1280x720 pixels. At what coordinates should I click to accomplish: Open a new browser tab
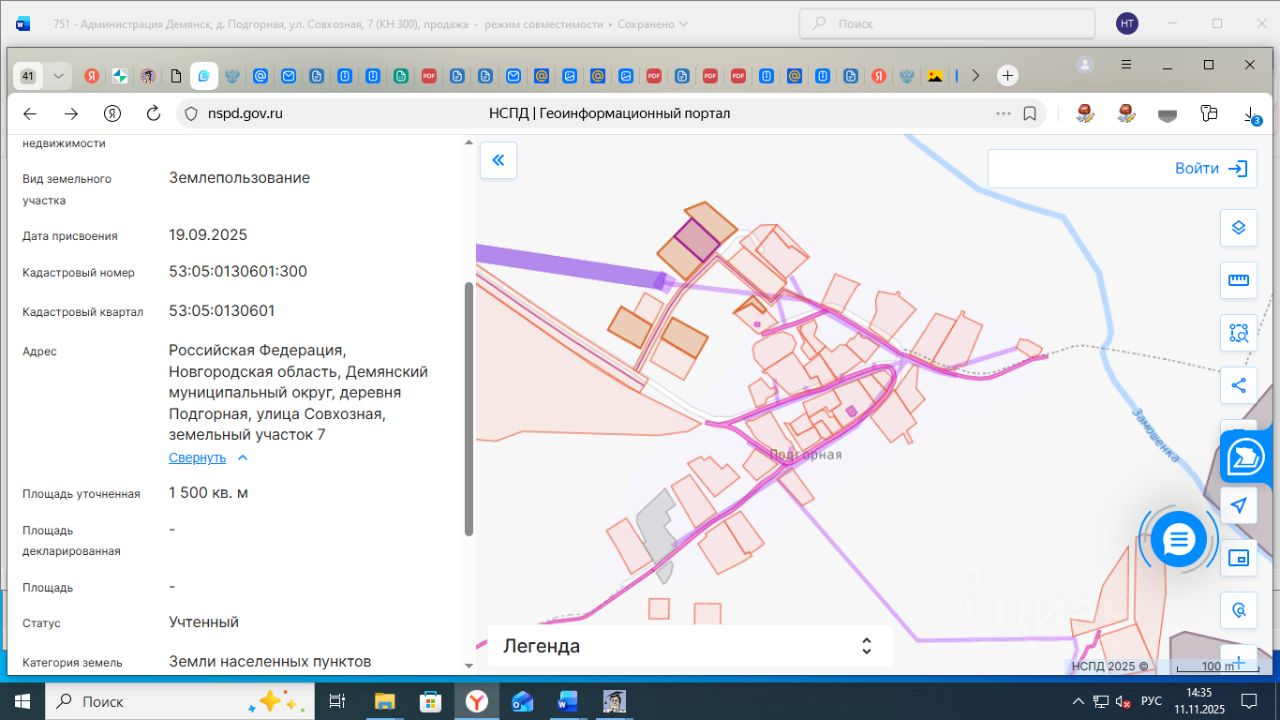click(1008, 76)
